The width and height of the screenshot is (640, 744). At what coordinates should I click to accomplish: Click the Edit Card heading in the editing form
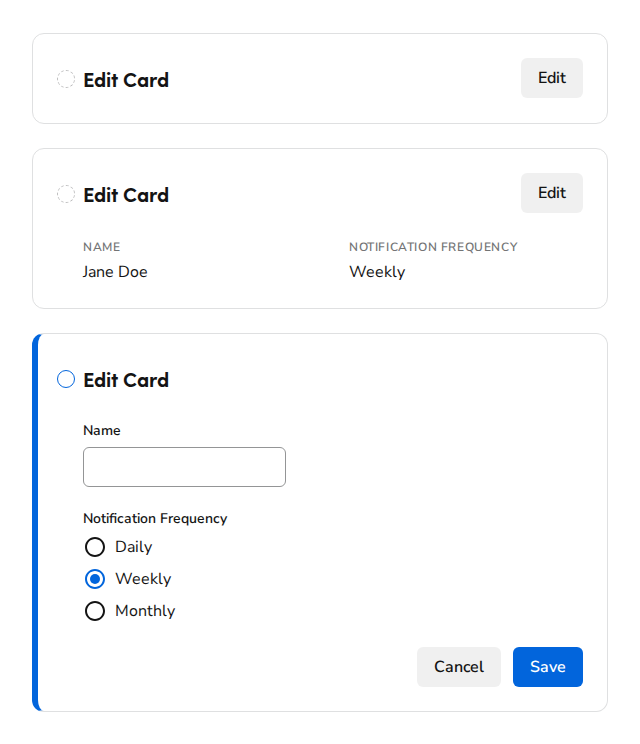pyautogui.click(x=126, y=380)
